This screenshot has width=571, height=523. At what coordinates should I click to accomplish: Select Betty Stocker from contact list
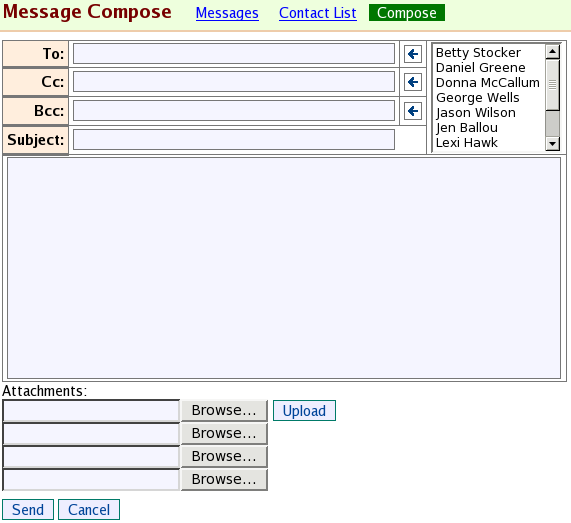click(x=478, y=52)
